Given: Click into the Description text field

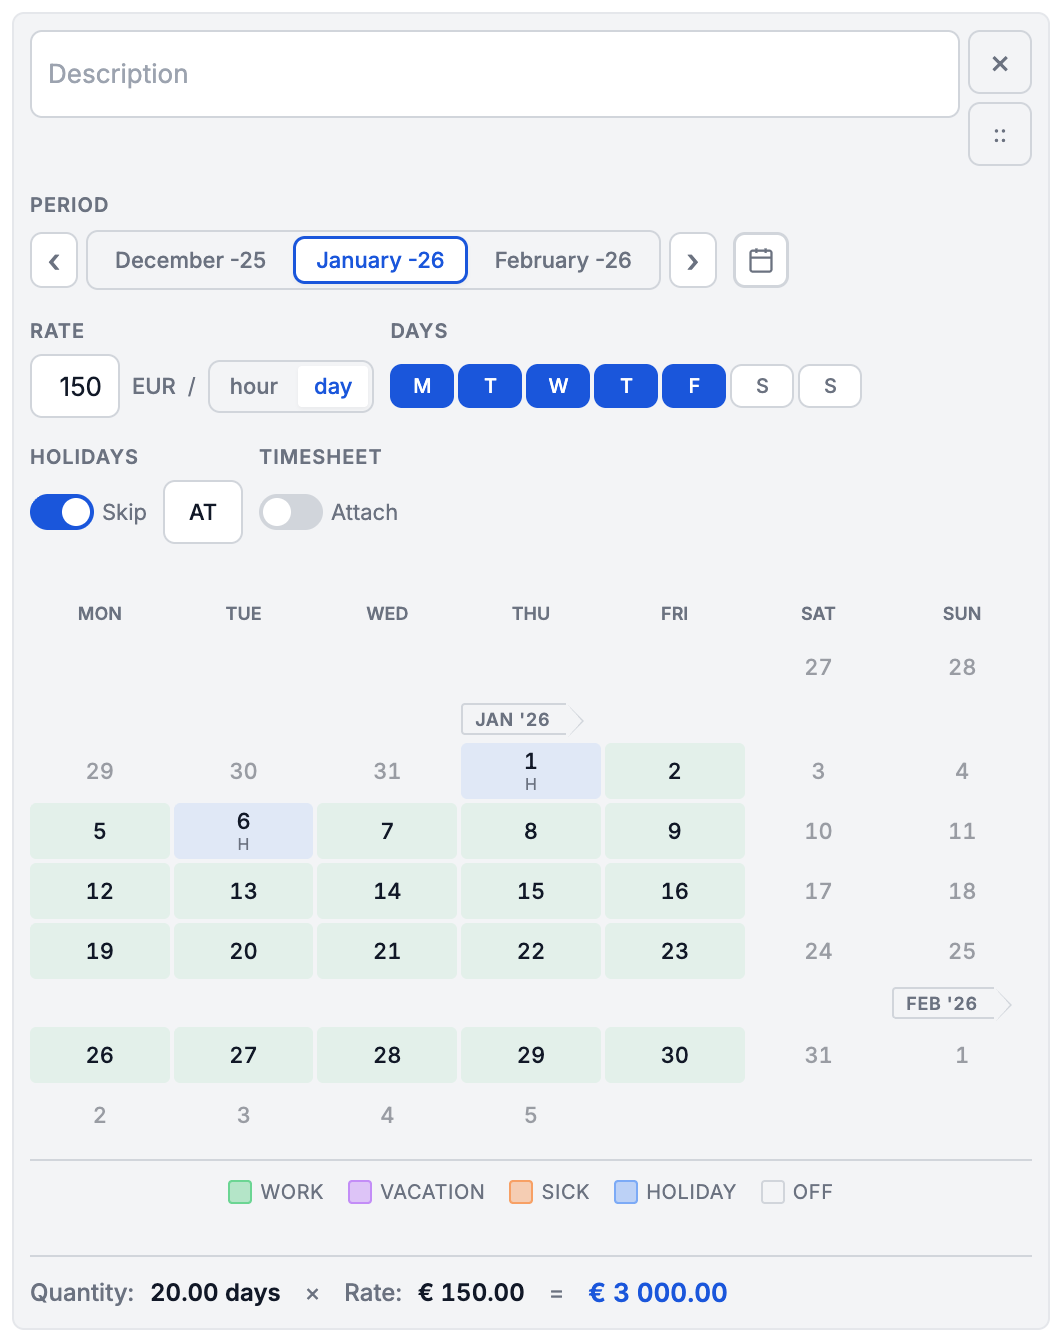Looking at the screenshot, I should click(494, 74).
